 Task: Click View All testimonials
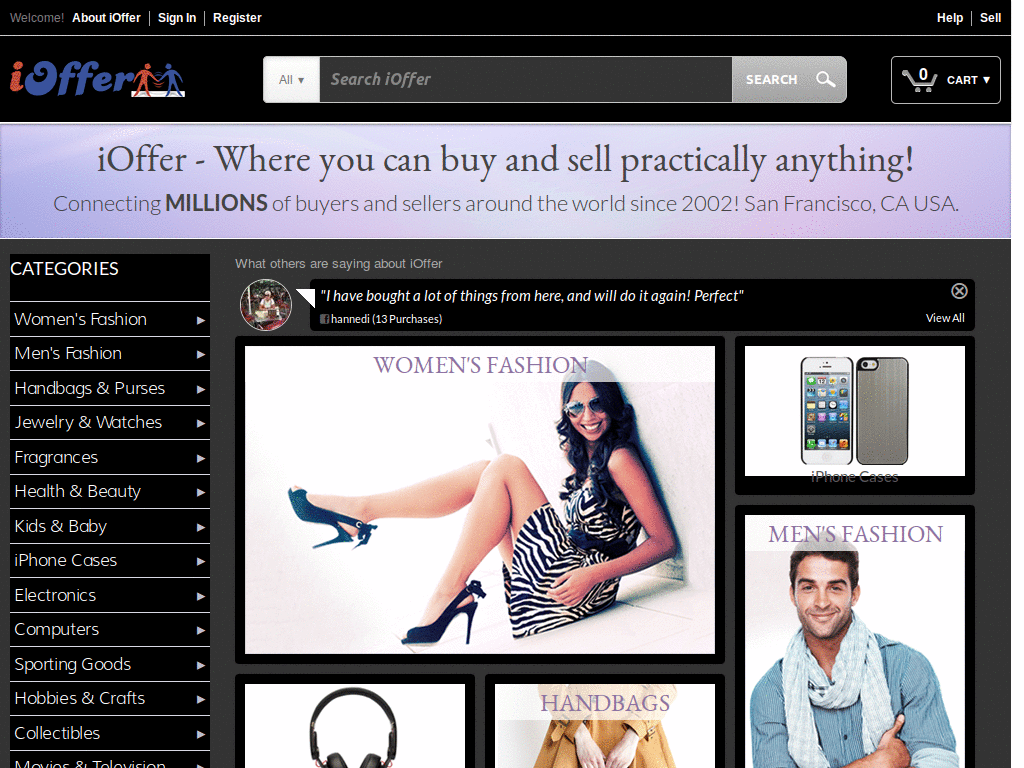[945, 318]
